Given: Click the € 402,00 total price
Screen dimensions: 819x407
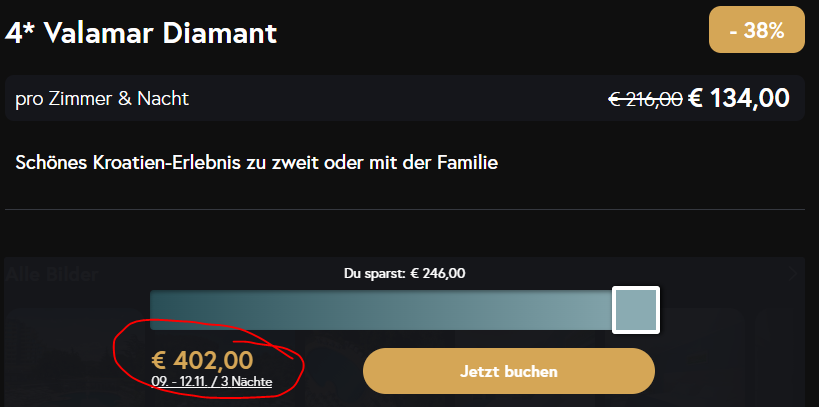Looking at the screenshot, I should [202, 361].
